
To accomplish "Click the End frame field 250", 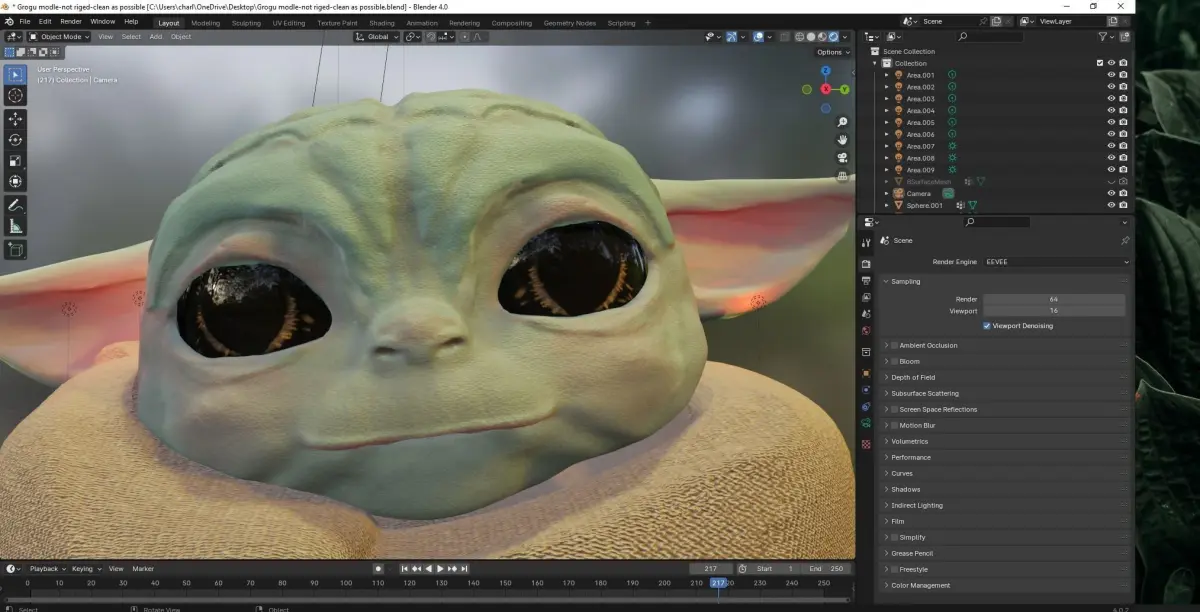I will 827,569.
